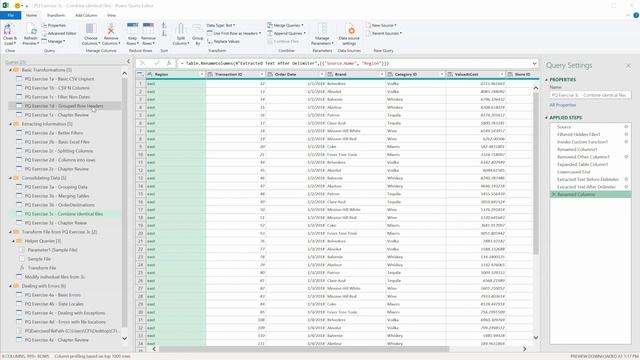Open the Advanced Editor

(59, 33)
